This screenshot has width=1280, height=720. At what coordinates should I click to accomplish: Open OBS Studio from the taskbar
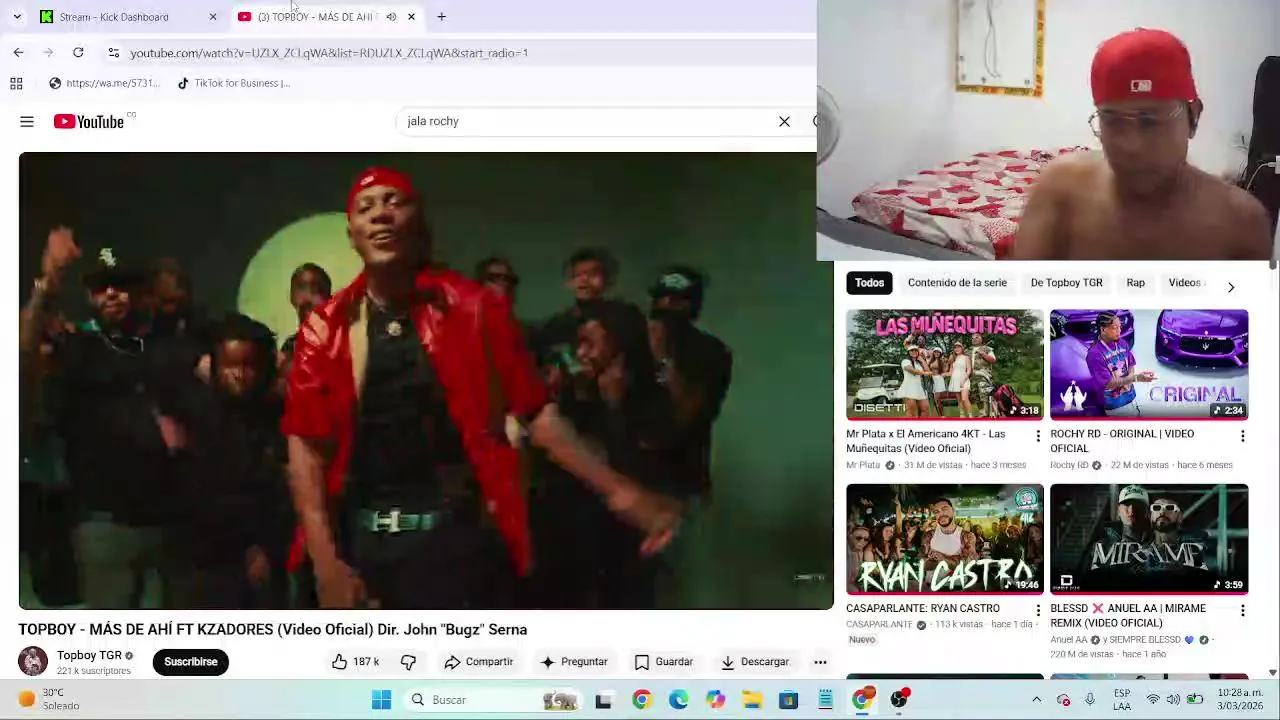pyautogui.click(x=899, y=700)
